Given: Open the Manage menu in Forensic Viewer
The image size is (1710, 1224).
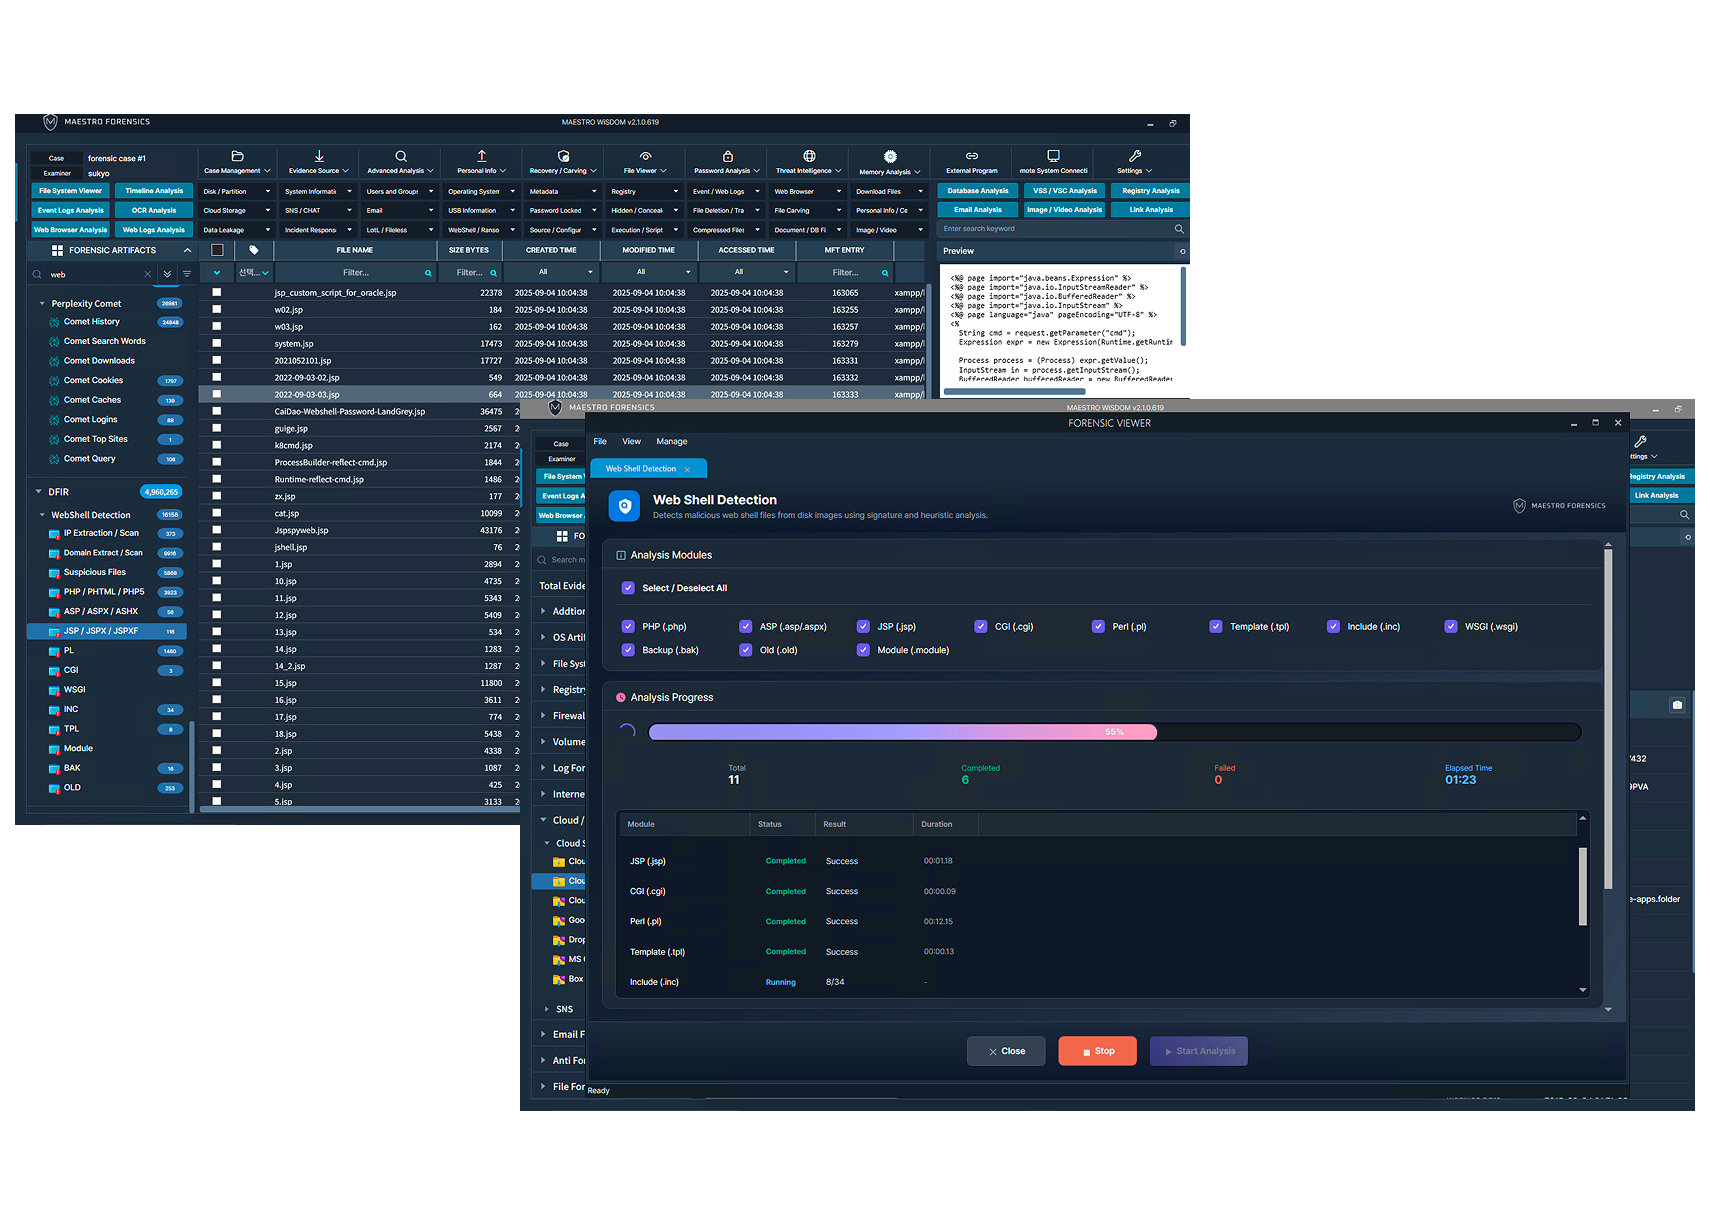Looking at the screenshot, I should click(671, 441).
